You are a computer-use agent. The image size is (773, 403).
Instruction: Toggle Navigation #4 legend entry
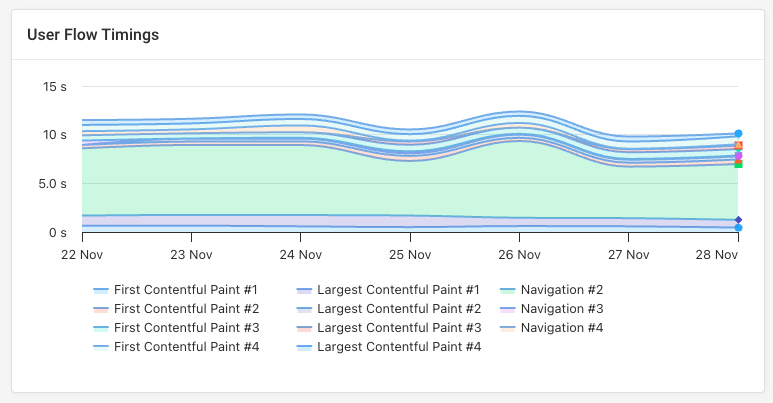(552, 328)
